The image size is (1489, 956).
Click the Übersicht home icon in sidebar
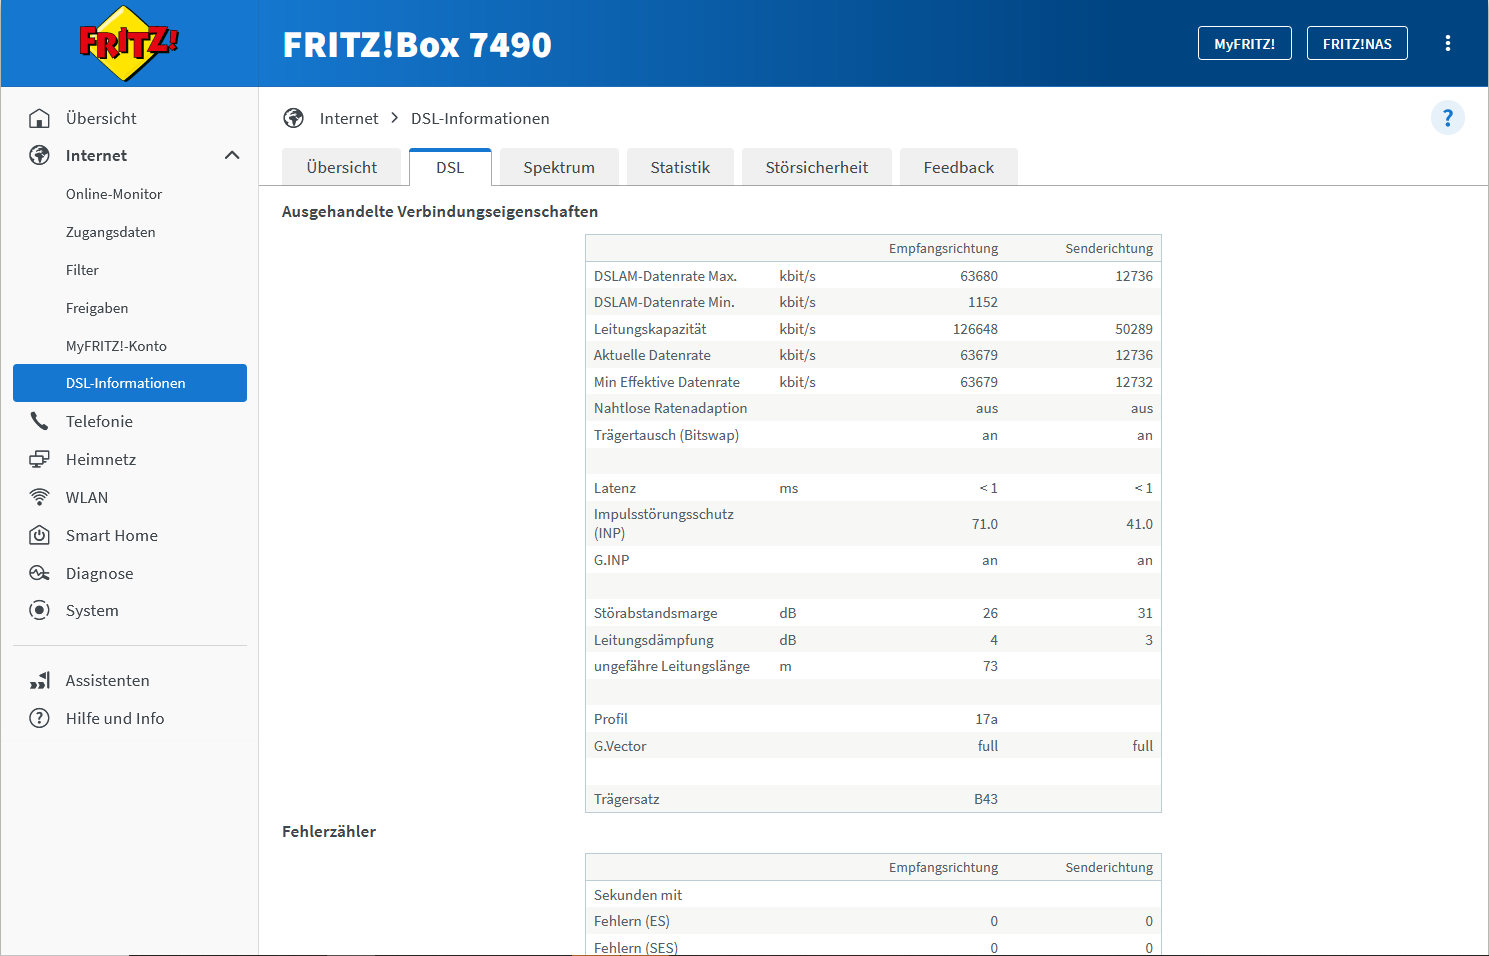pyautogui.click(x=39, y=118)
